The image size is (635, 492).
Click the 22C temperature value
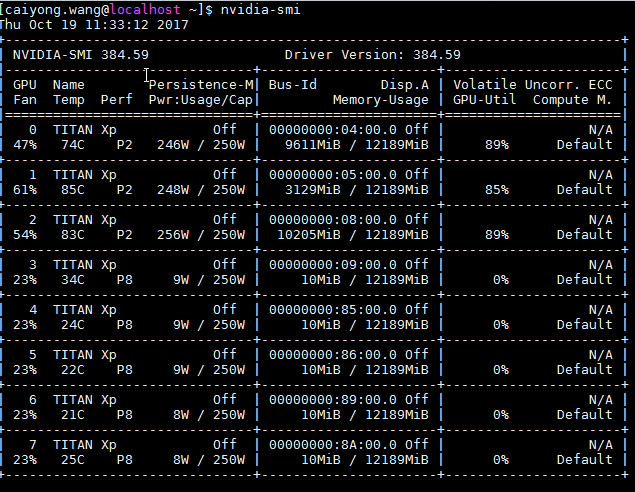72,369
